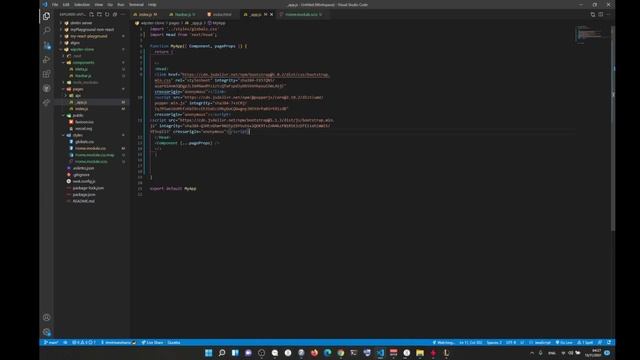
Task: Open .eslintrc.json in the file tree
Action: click(84, 168)
